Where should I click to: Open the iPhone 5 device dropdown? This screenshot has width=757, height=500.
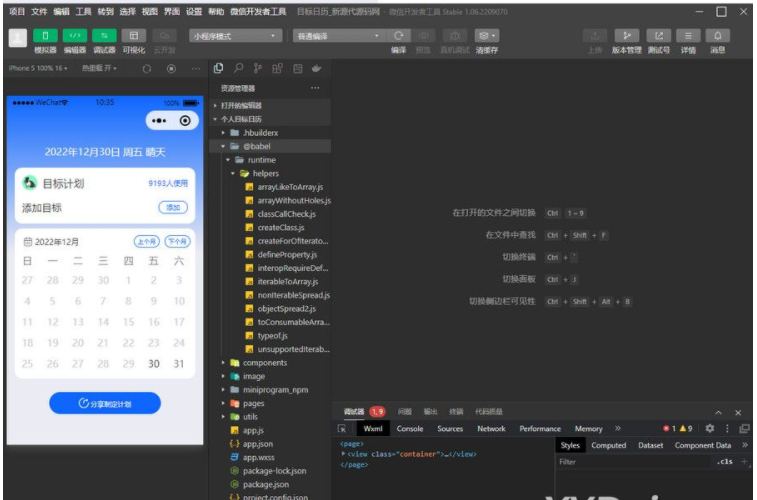click(x=38, y=69)
